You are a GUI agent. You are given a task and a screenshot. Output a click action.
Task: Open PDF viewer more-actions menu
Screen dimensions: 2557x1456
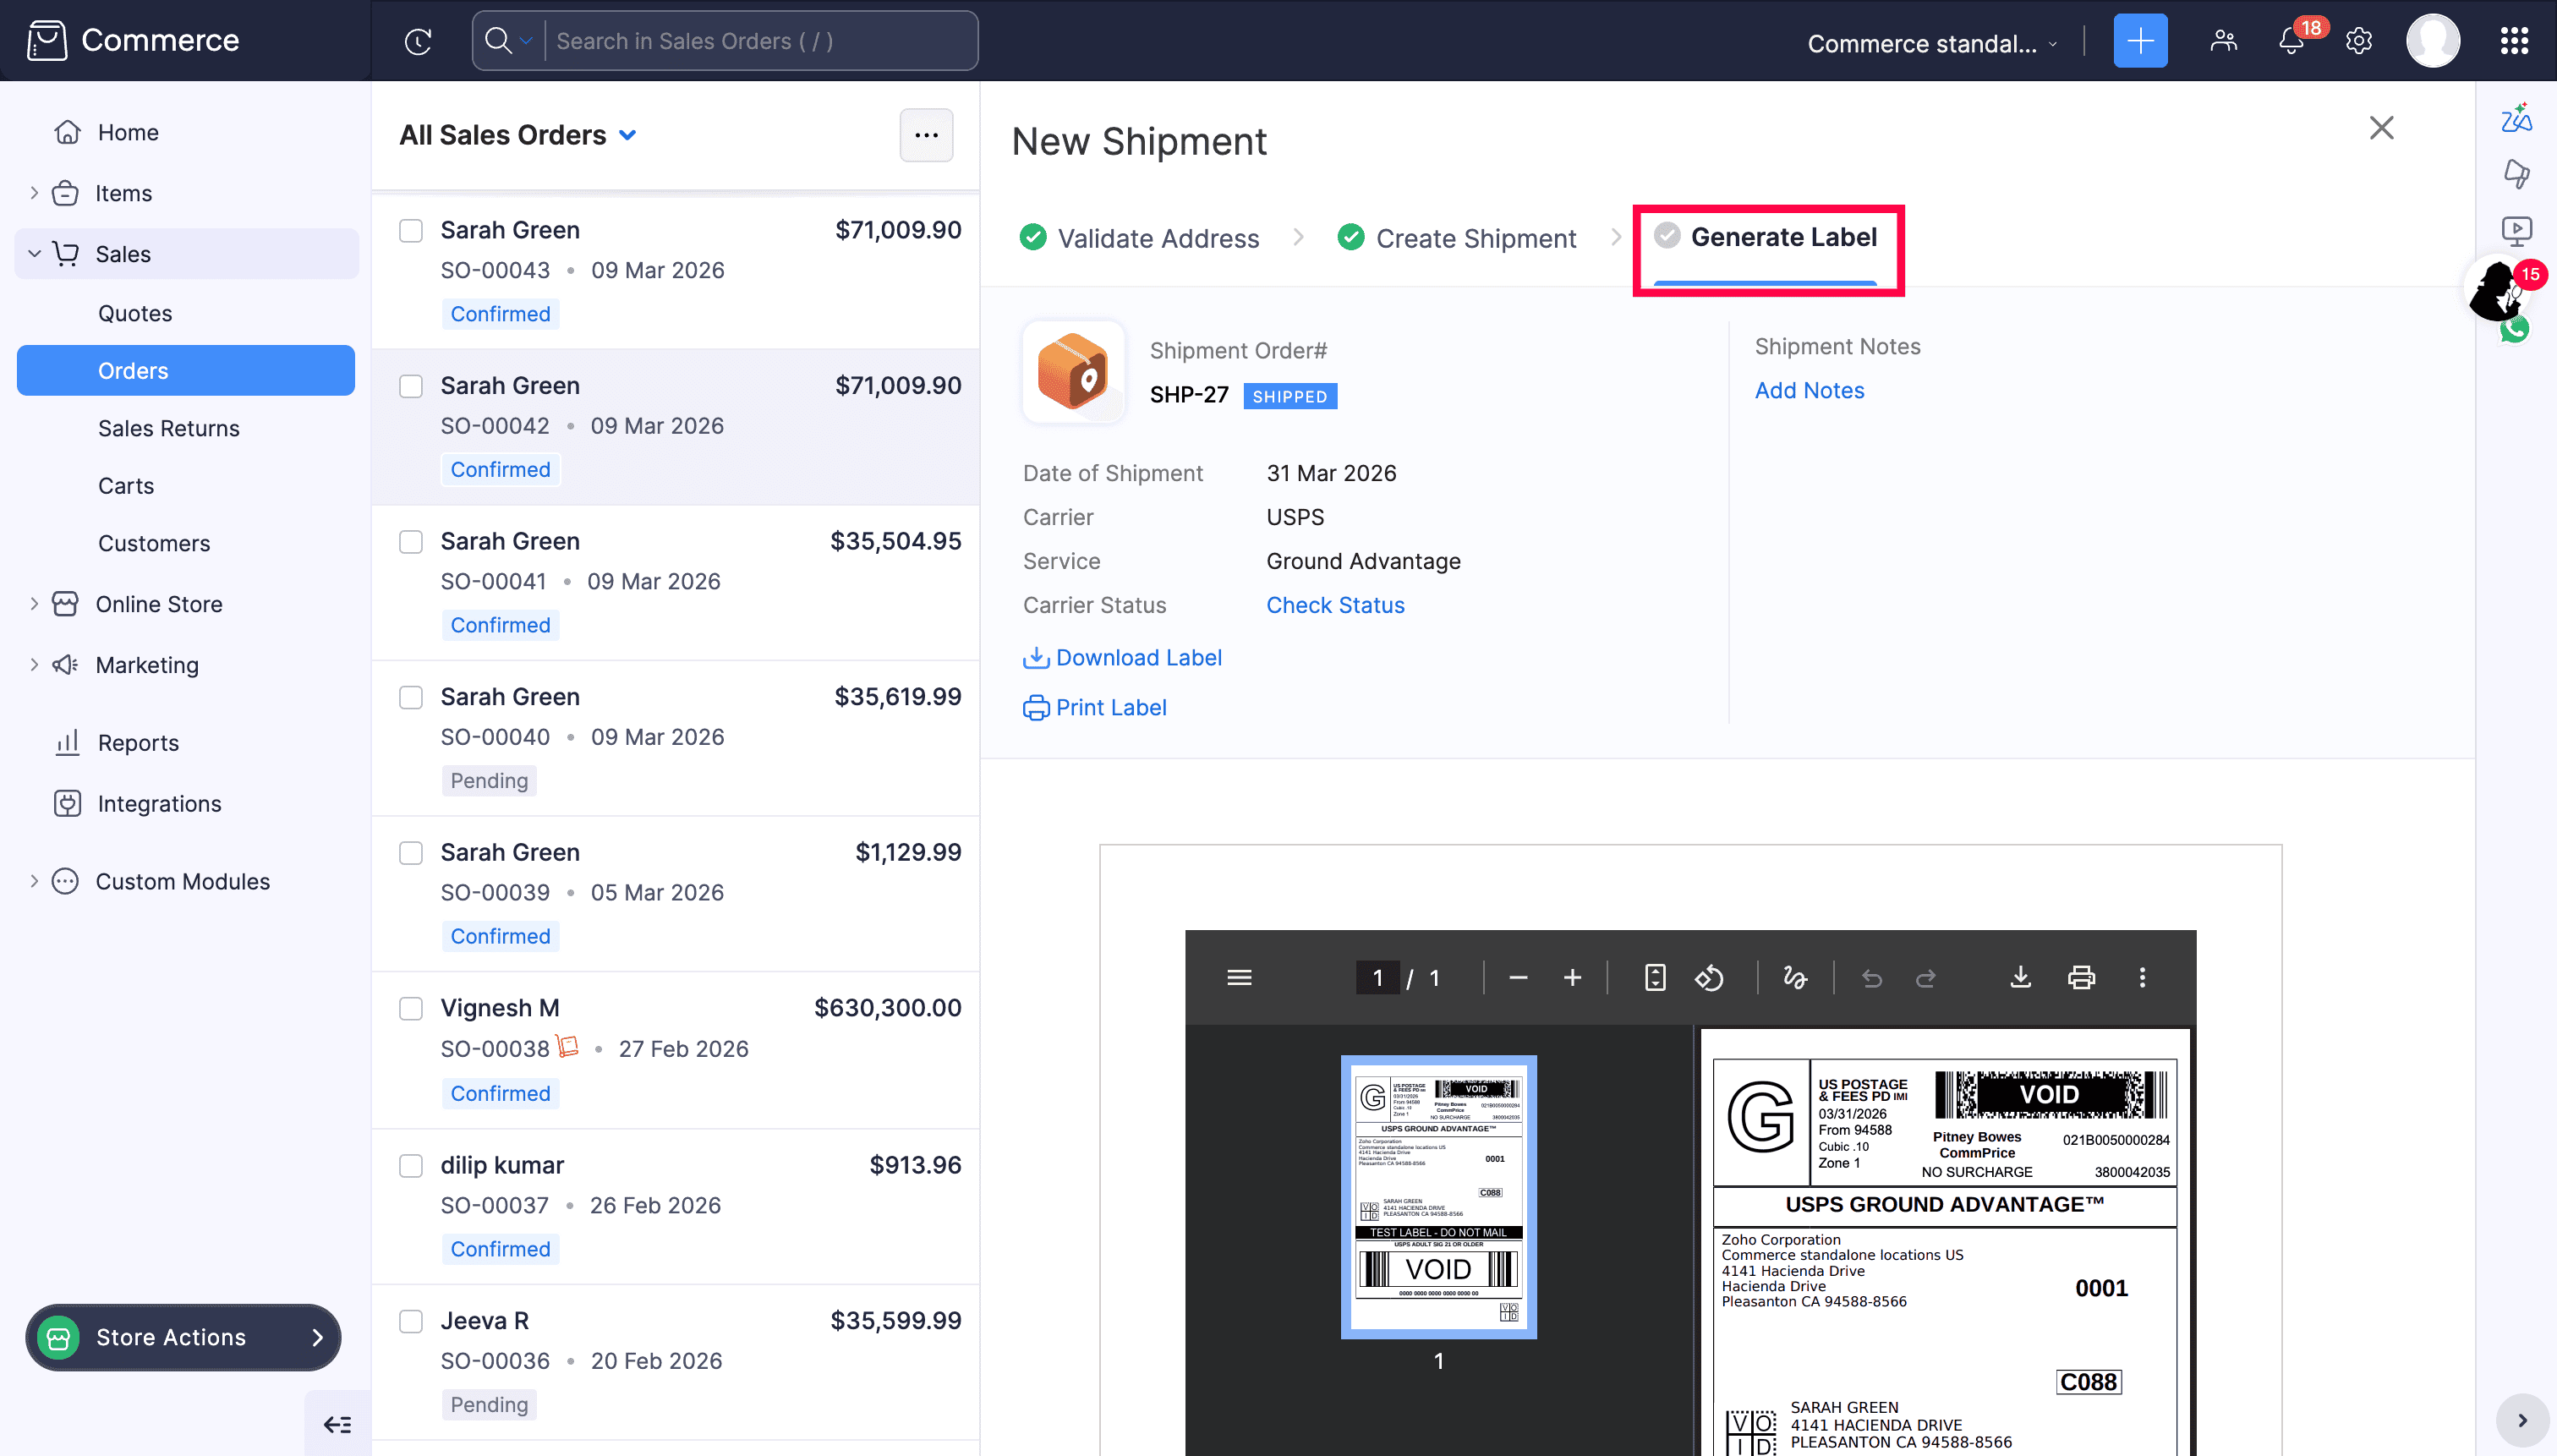(x=2142, y=977)
